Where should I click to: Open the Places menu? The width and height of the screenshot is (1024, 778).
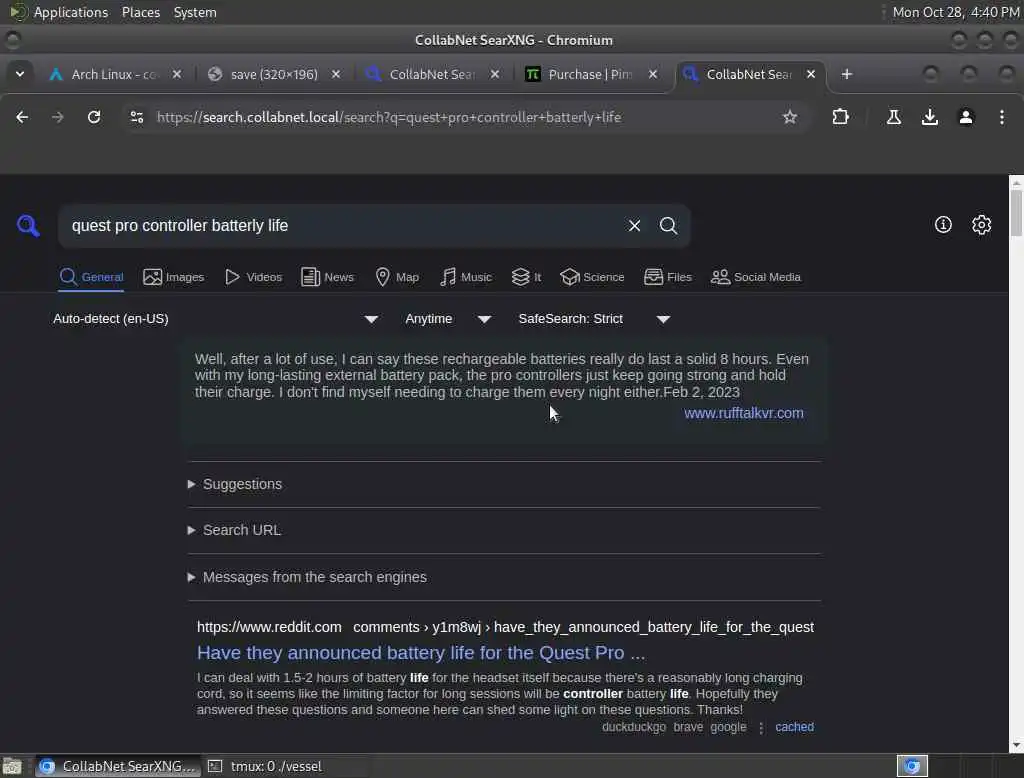[140, 12]
